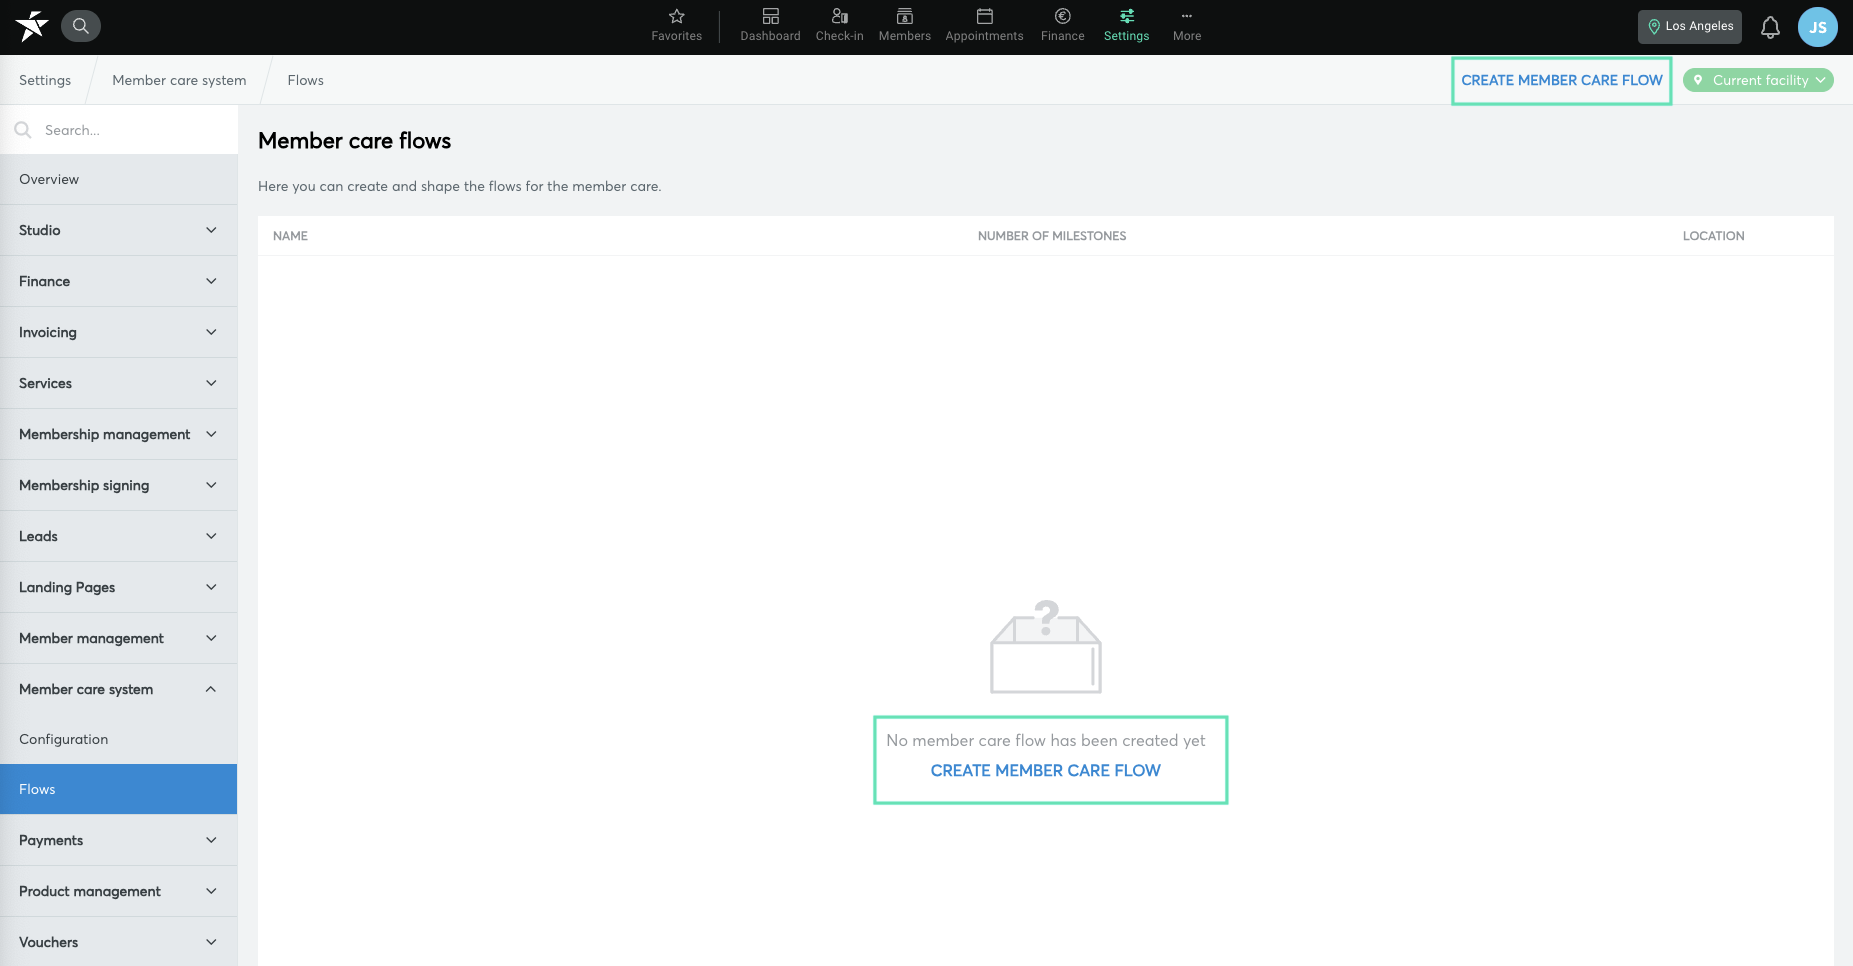Open Finance euro icon in top navigation
Image resolution: width=1853 pixels, height=966 pixels.
click(x=1063, y=26)
